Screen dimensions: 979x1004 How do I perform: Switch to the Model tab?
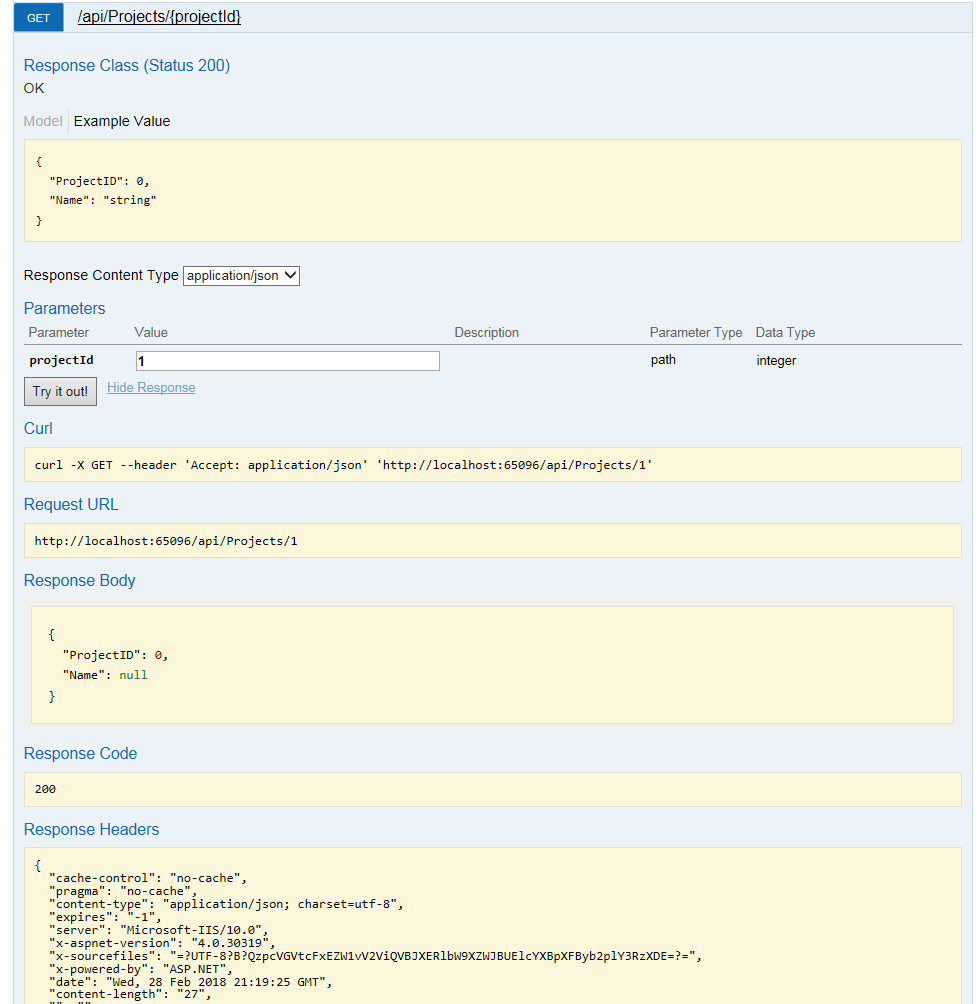(43, 121)
